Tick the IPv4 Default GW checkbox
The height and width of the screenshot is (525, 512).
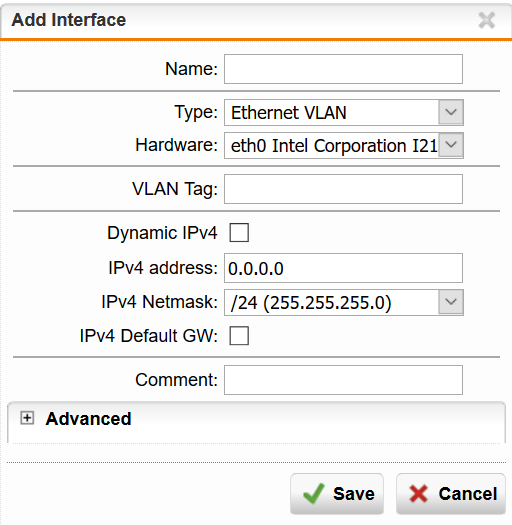(x=239, y=335)
